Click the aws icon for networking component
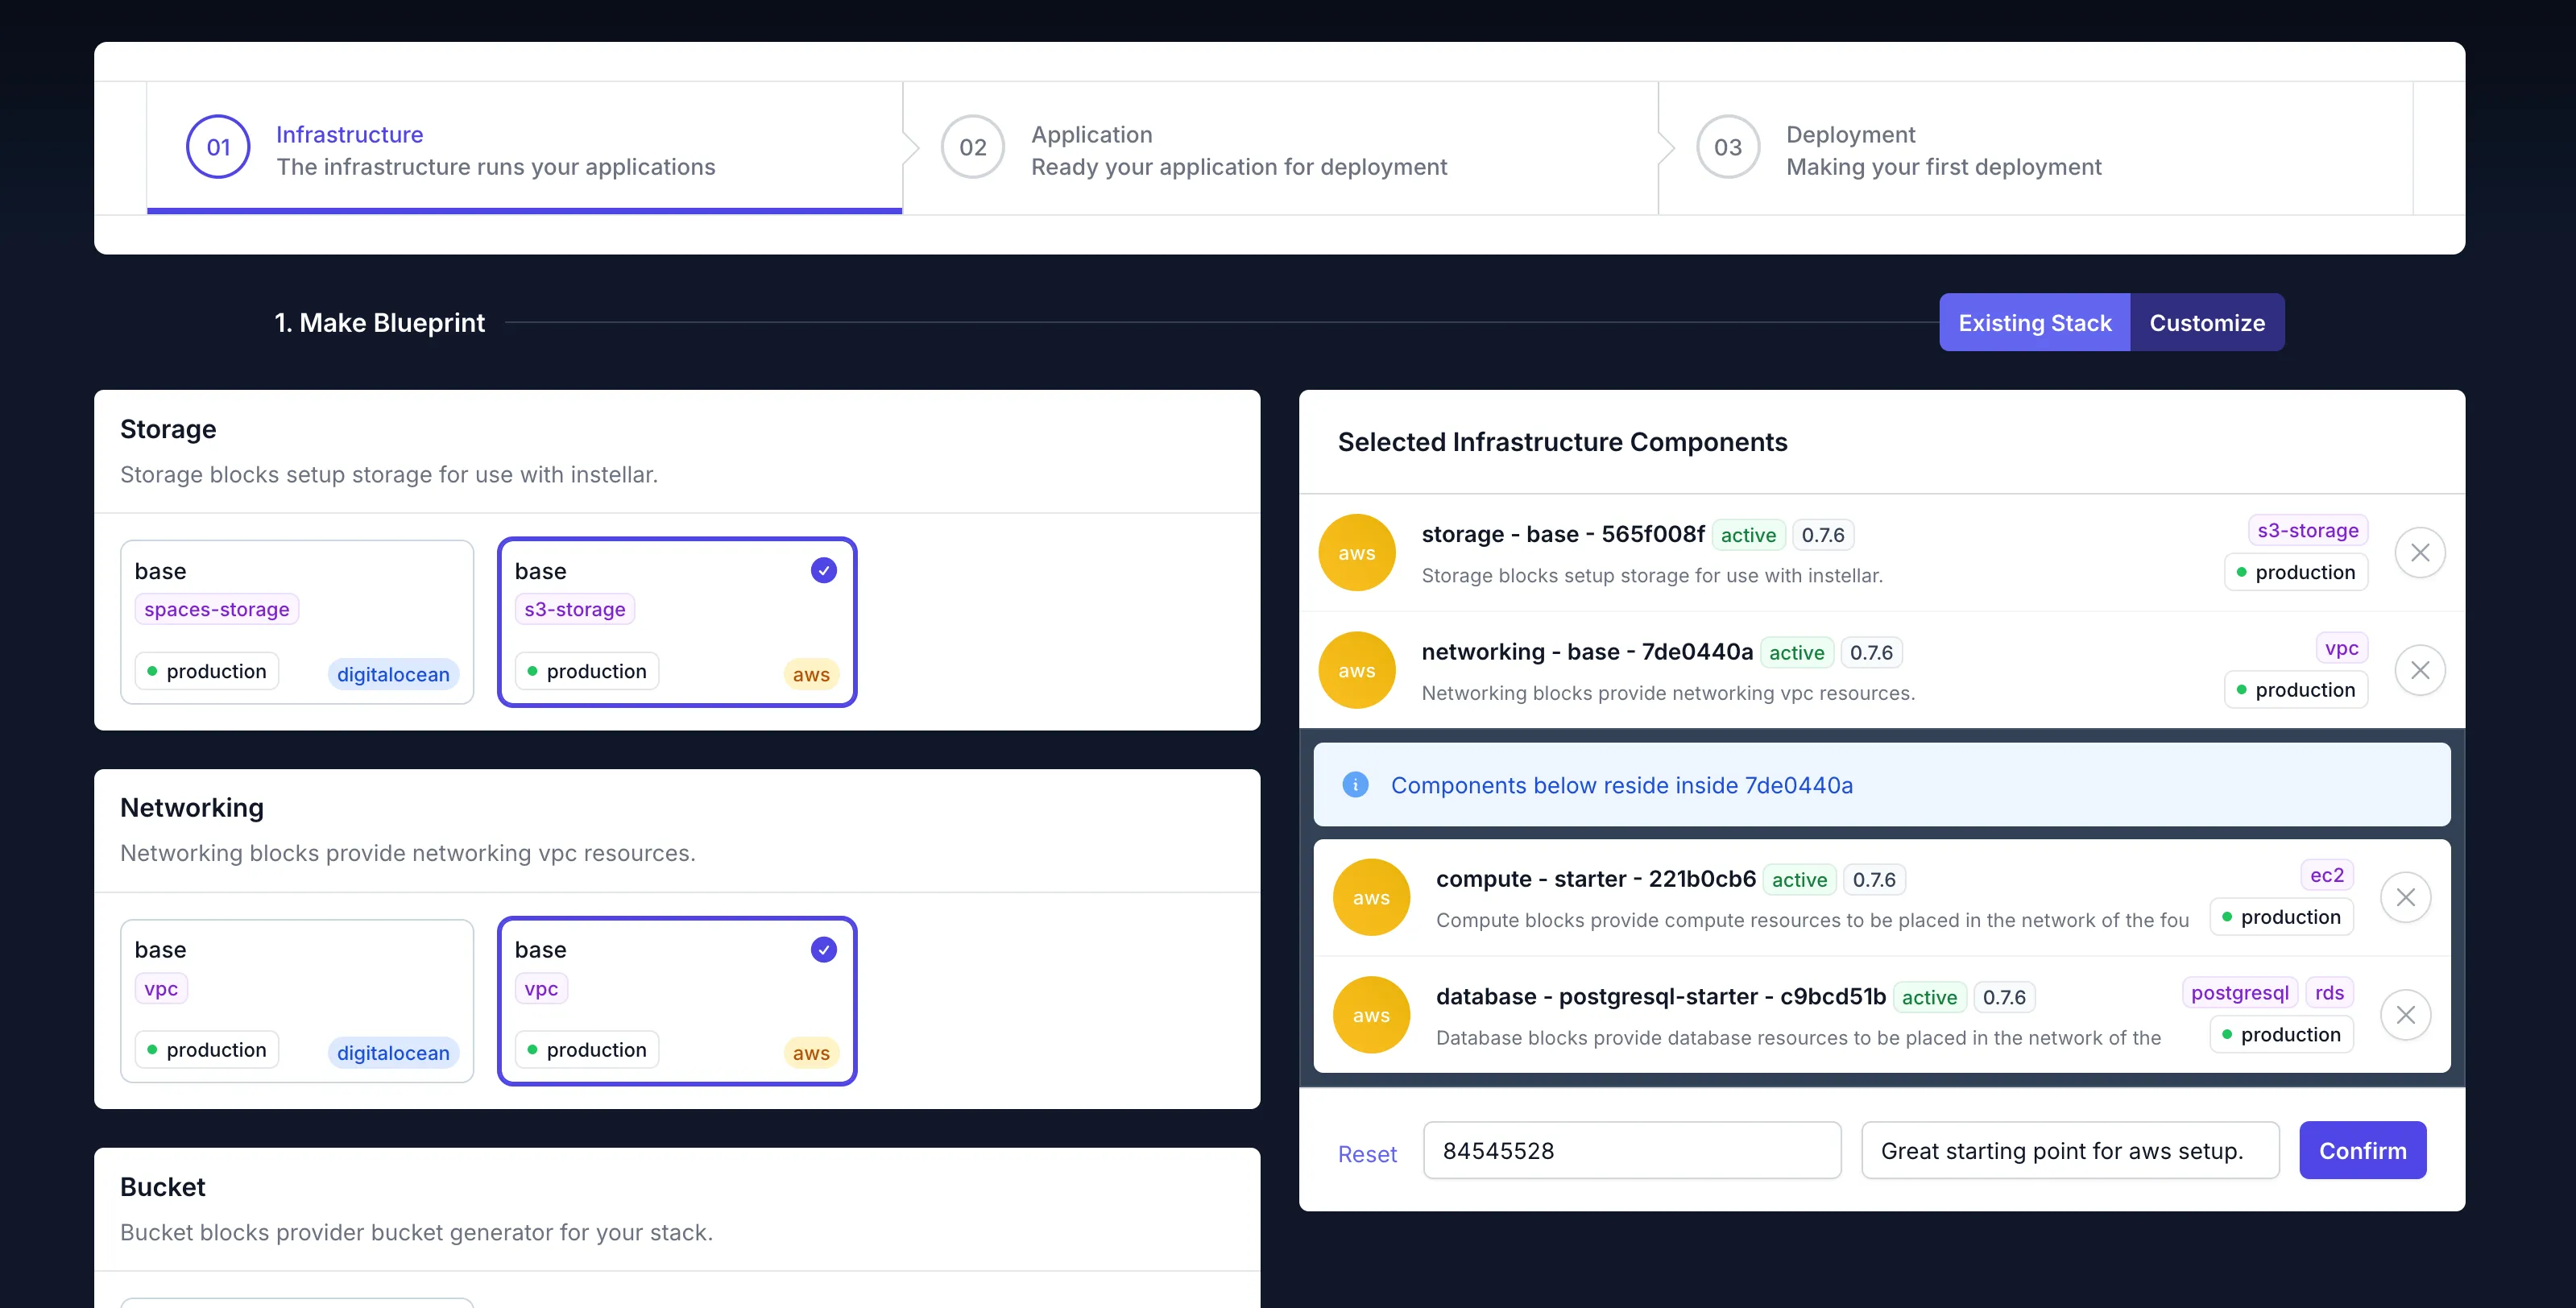Viewport: 2576px width, 1308px height. click(1357, 670)
